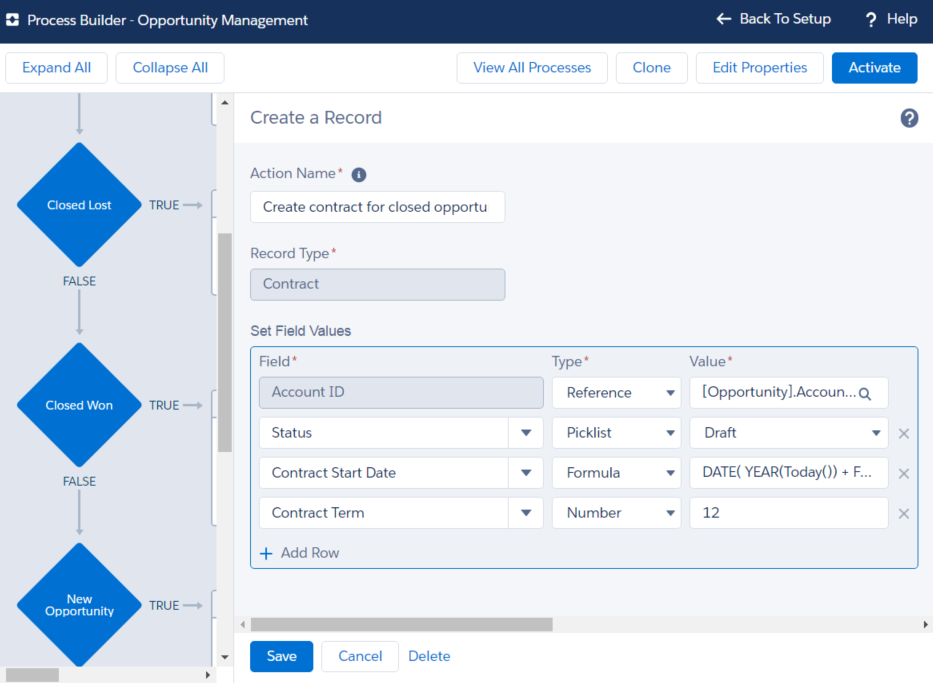Remove the Status field row

coord(903,434)
